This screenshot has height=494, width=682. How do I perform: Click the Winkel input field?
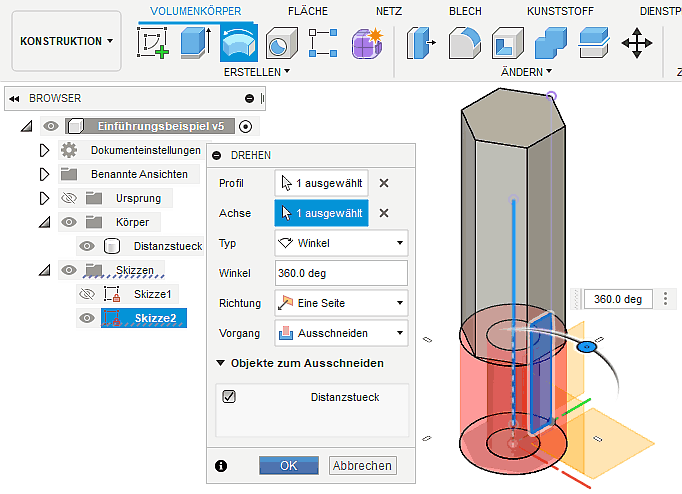[341, 273]
